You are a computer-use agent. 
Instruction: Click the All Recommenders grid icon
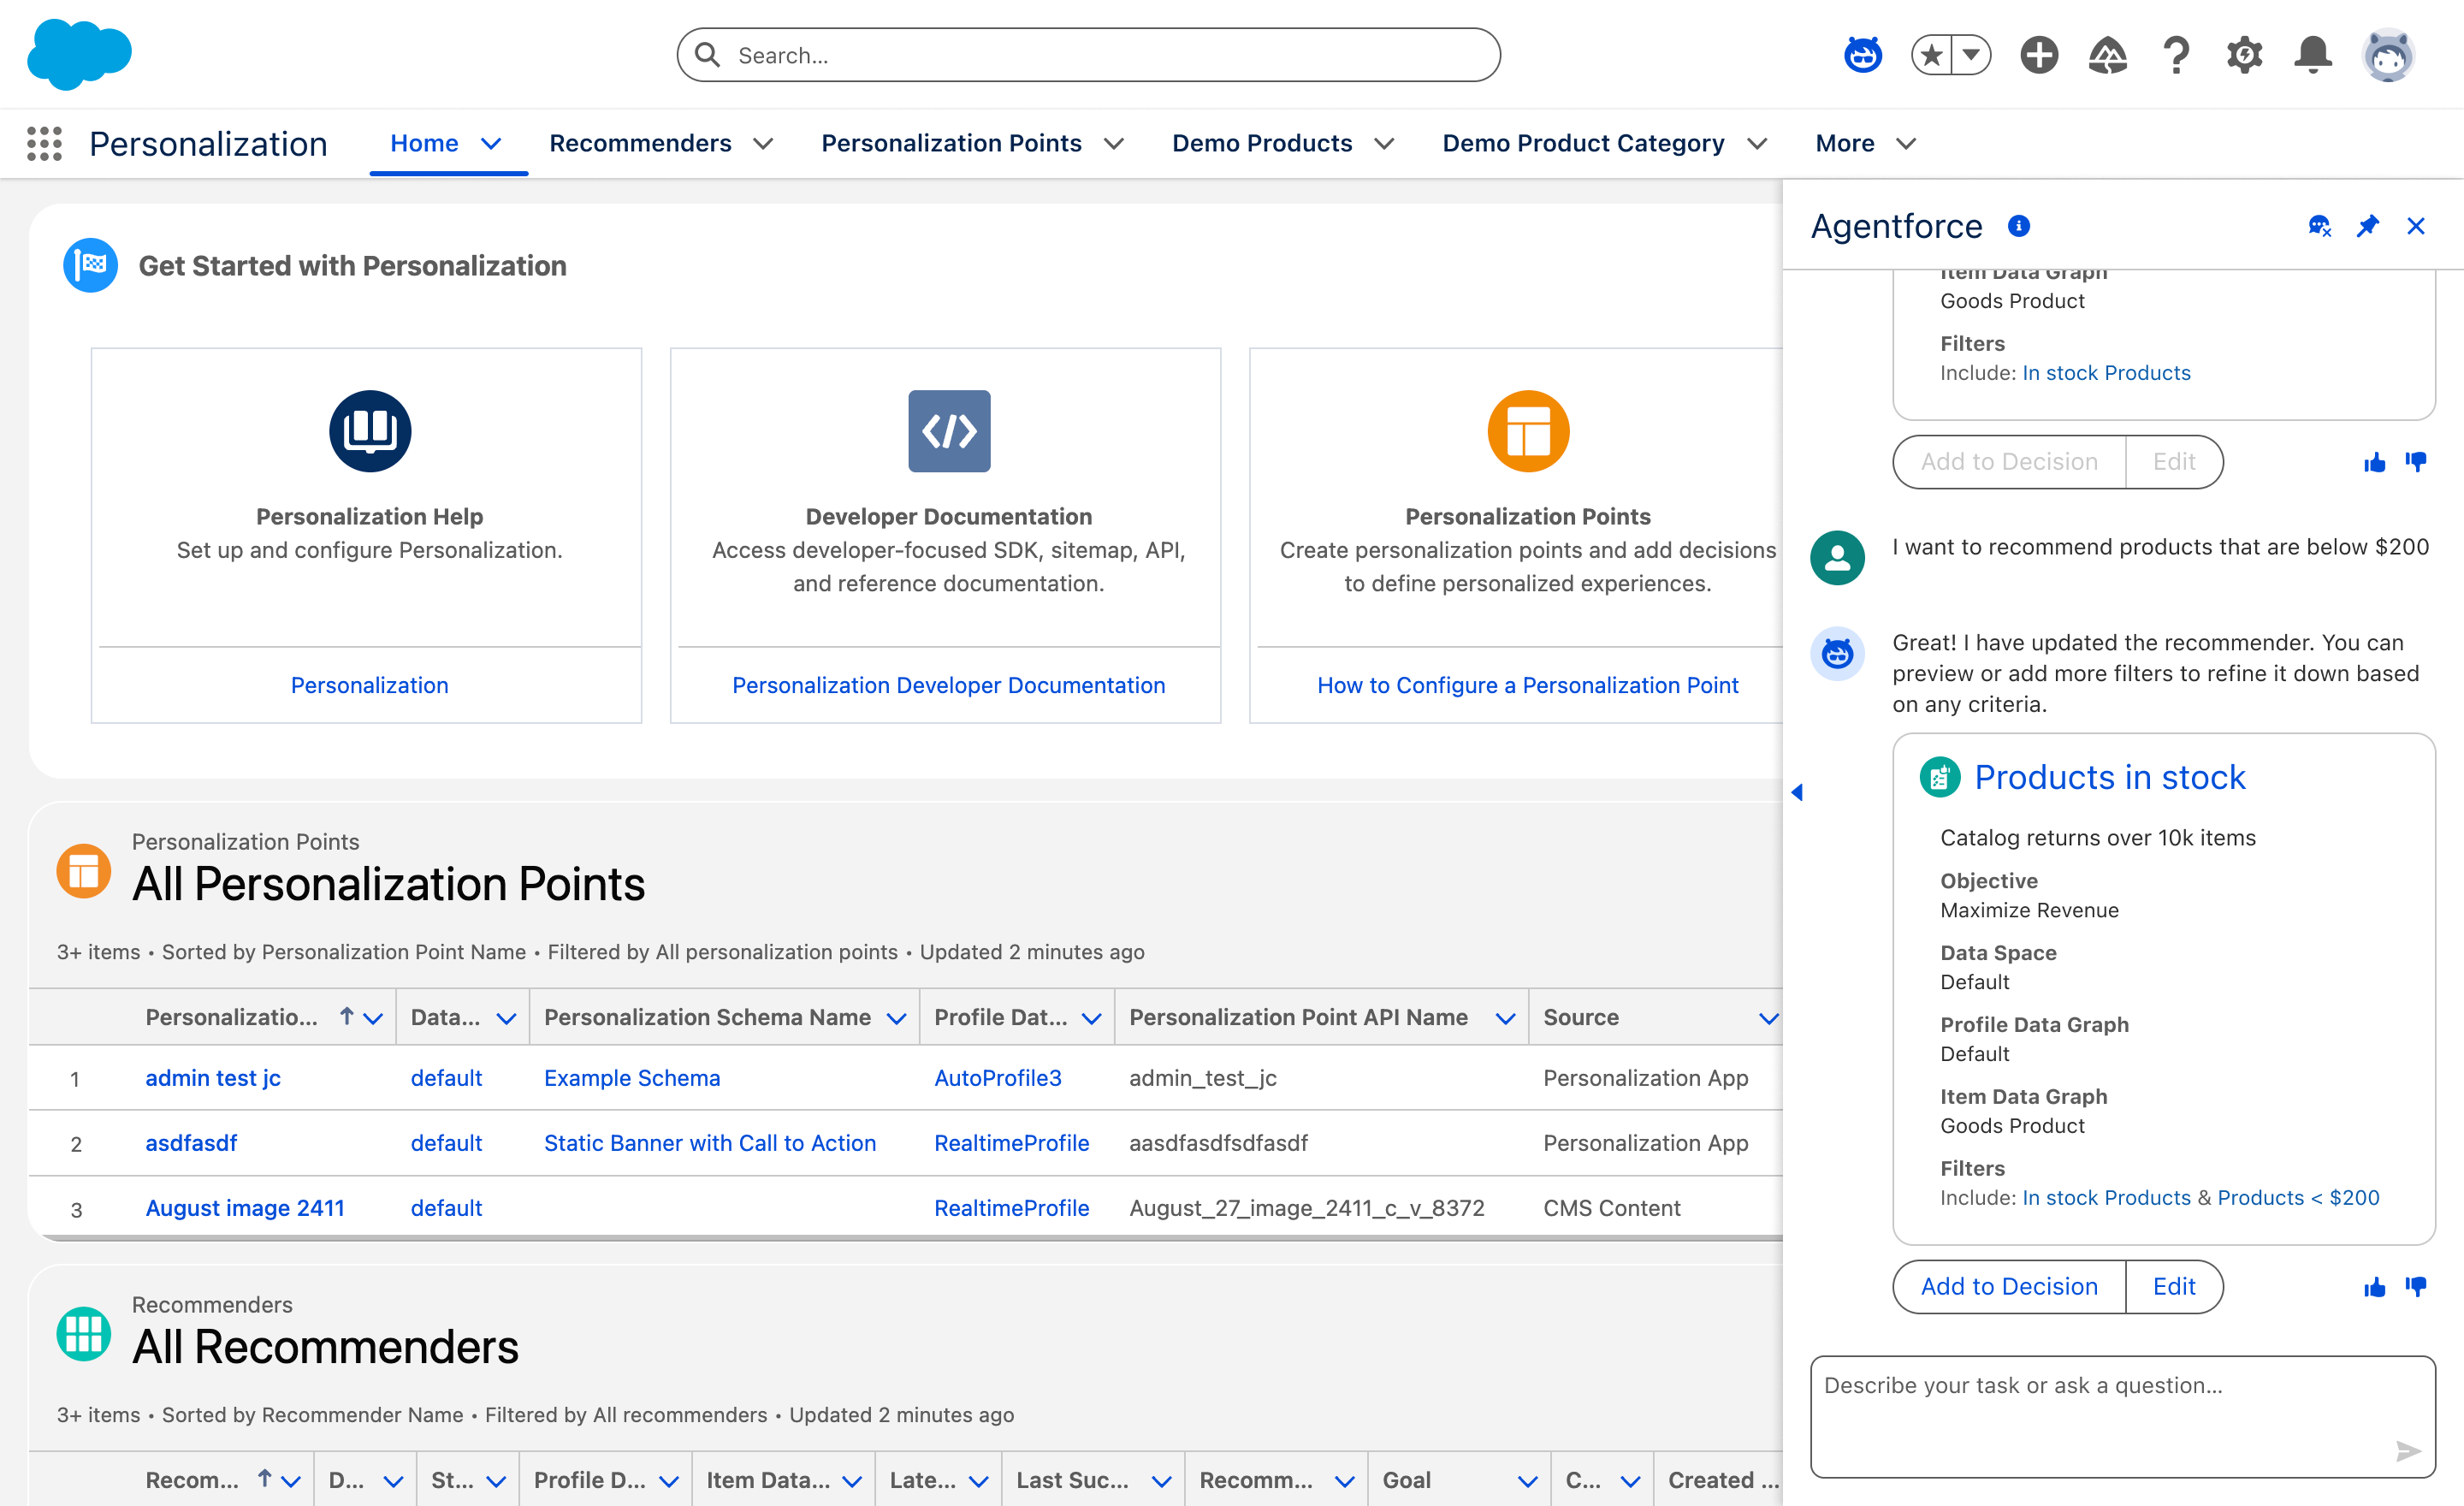tap(84, 1334)
